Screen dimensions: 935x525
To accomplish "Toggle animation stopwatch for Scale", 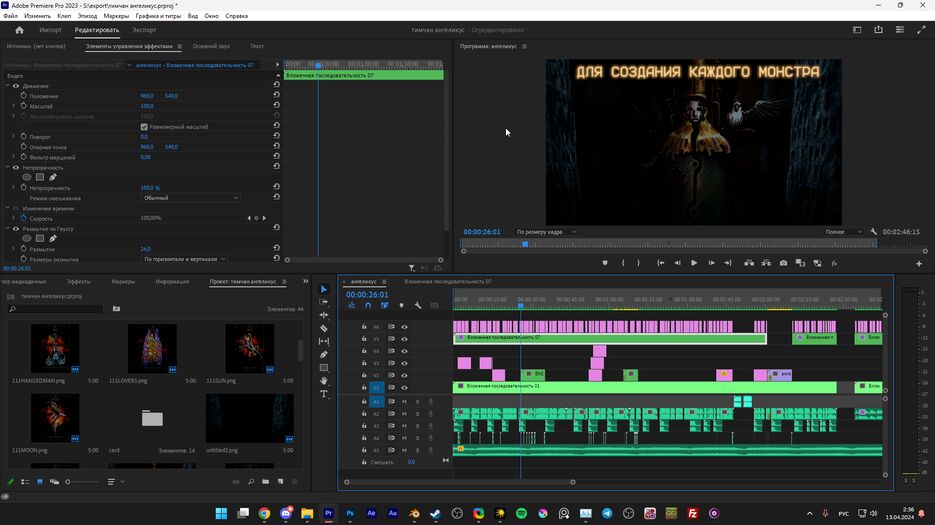I will pyautogui.click(x=24, y=106).
